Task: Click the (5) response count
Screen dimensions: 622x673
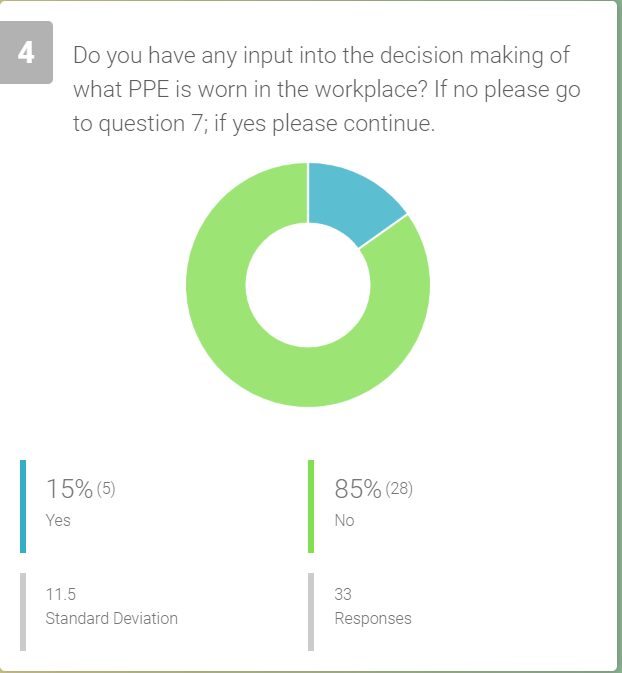Action: point(107,489)
